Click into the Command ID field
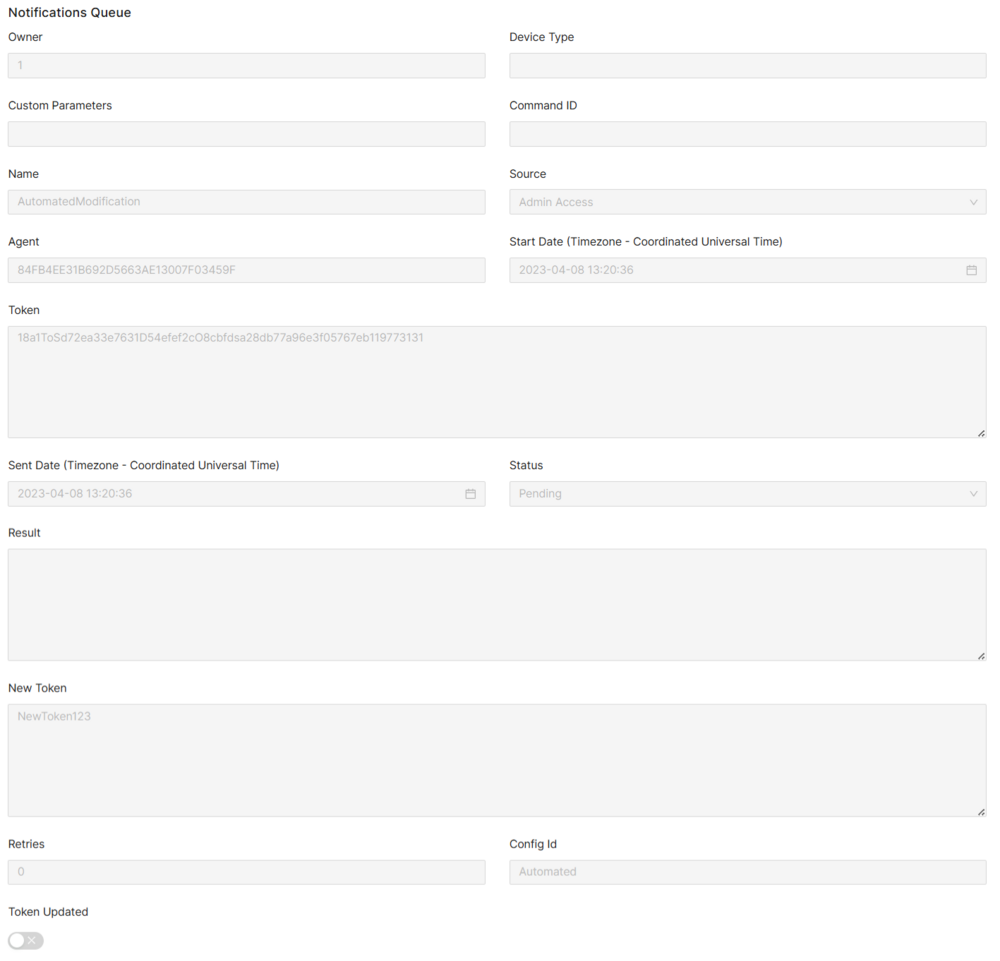This screenshot has height=961, width=1000. coord(747,134)
